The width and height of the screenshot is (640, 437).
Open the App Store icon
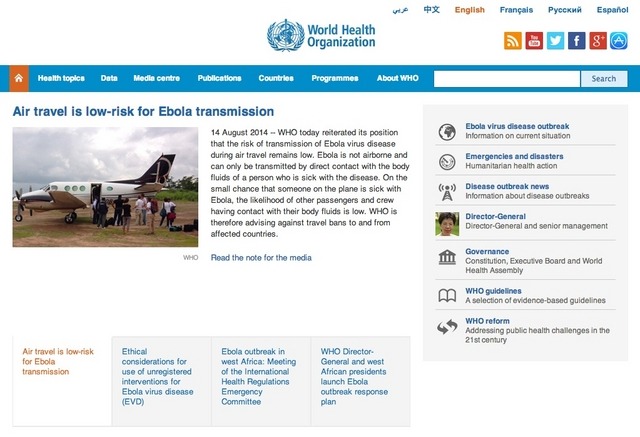(x=620, y=41)
